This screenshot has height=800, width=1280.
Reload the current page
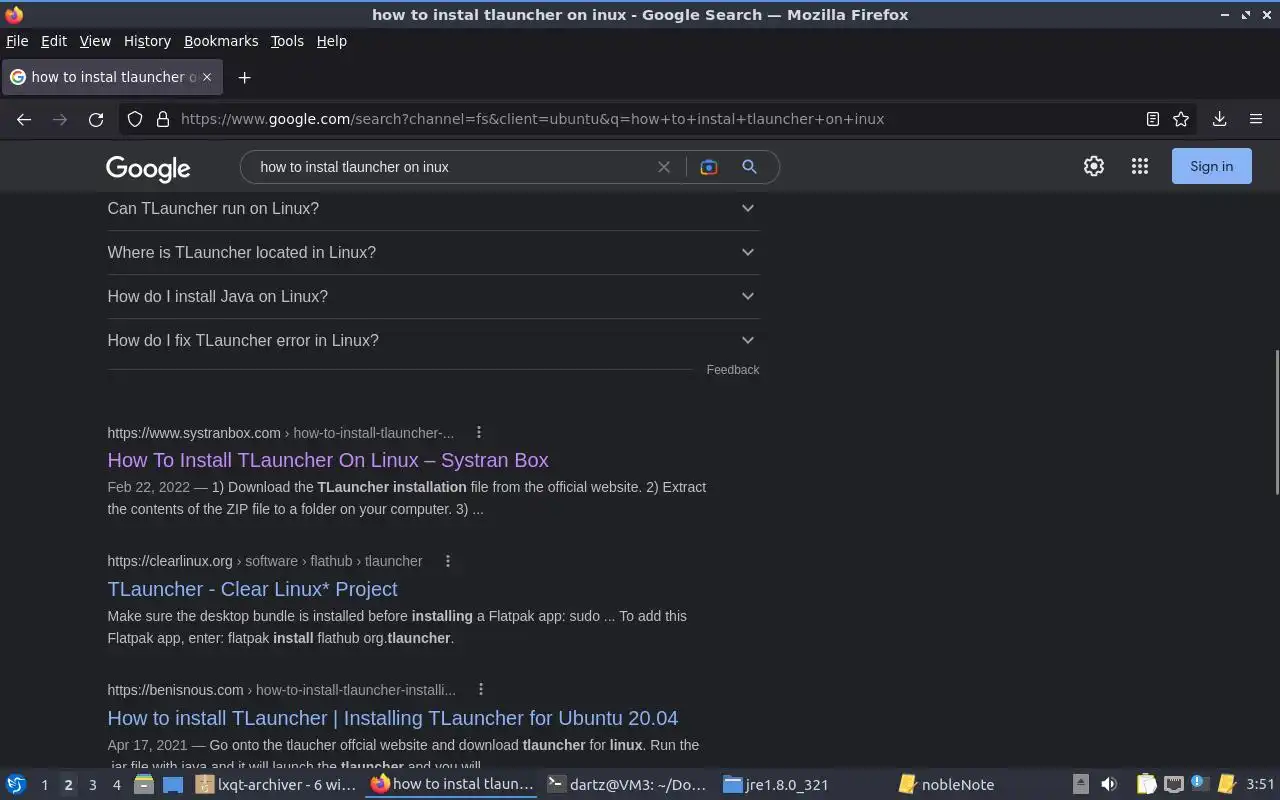96,119
